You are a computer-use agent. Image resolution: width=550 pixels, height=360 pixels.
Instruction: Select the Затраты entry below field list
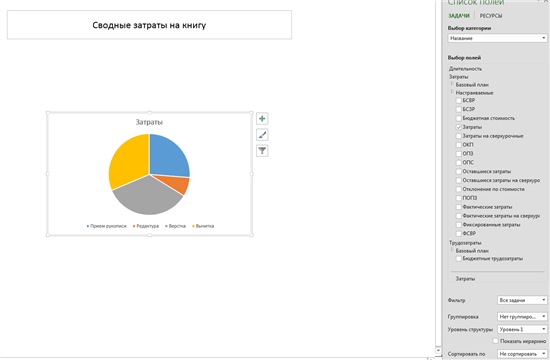[465, 279]
